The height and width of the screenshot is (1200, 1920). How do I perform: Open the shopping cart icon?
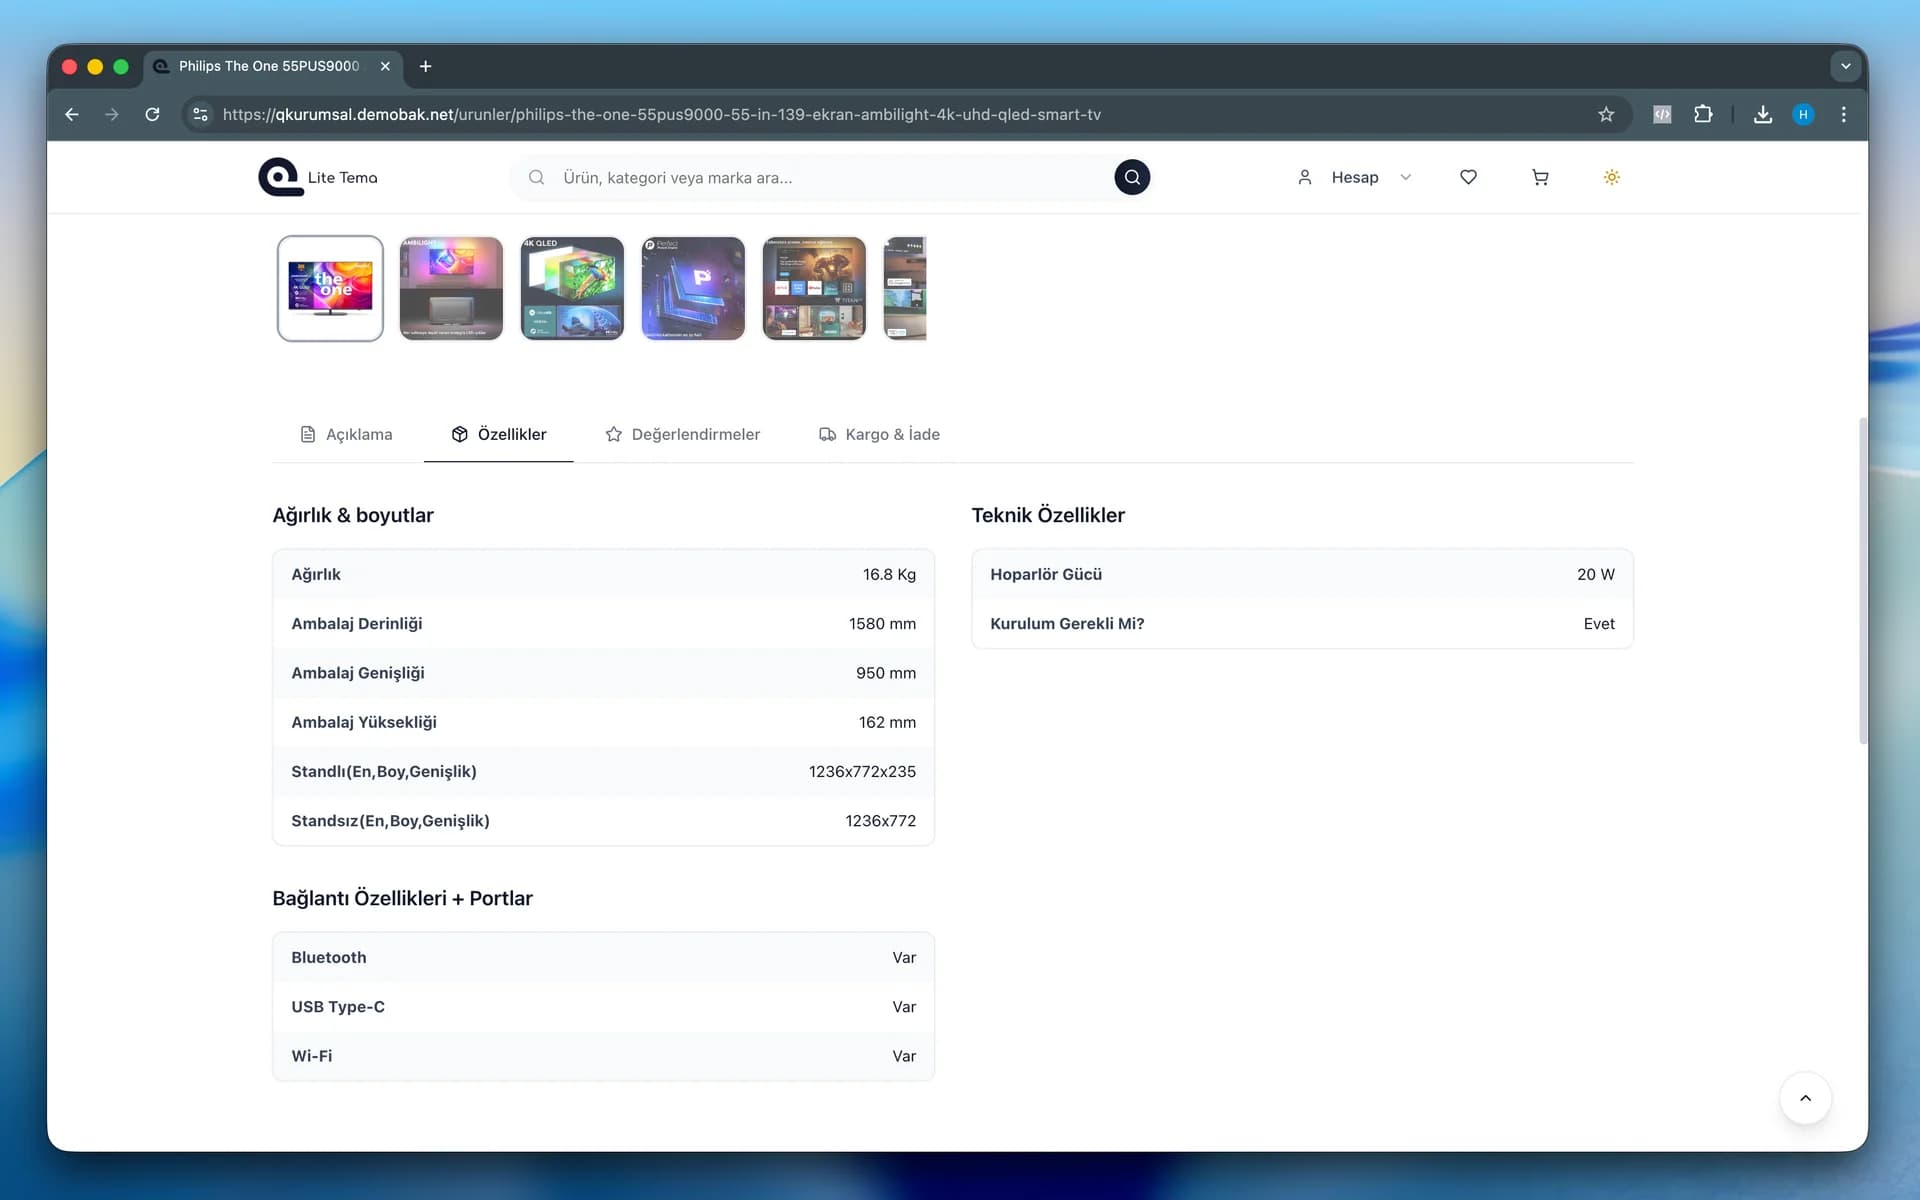coord(1540,177)
